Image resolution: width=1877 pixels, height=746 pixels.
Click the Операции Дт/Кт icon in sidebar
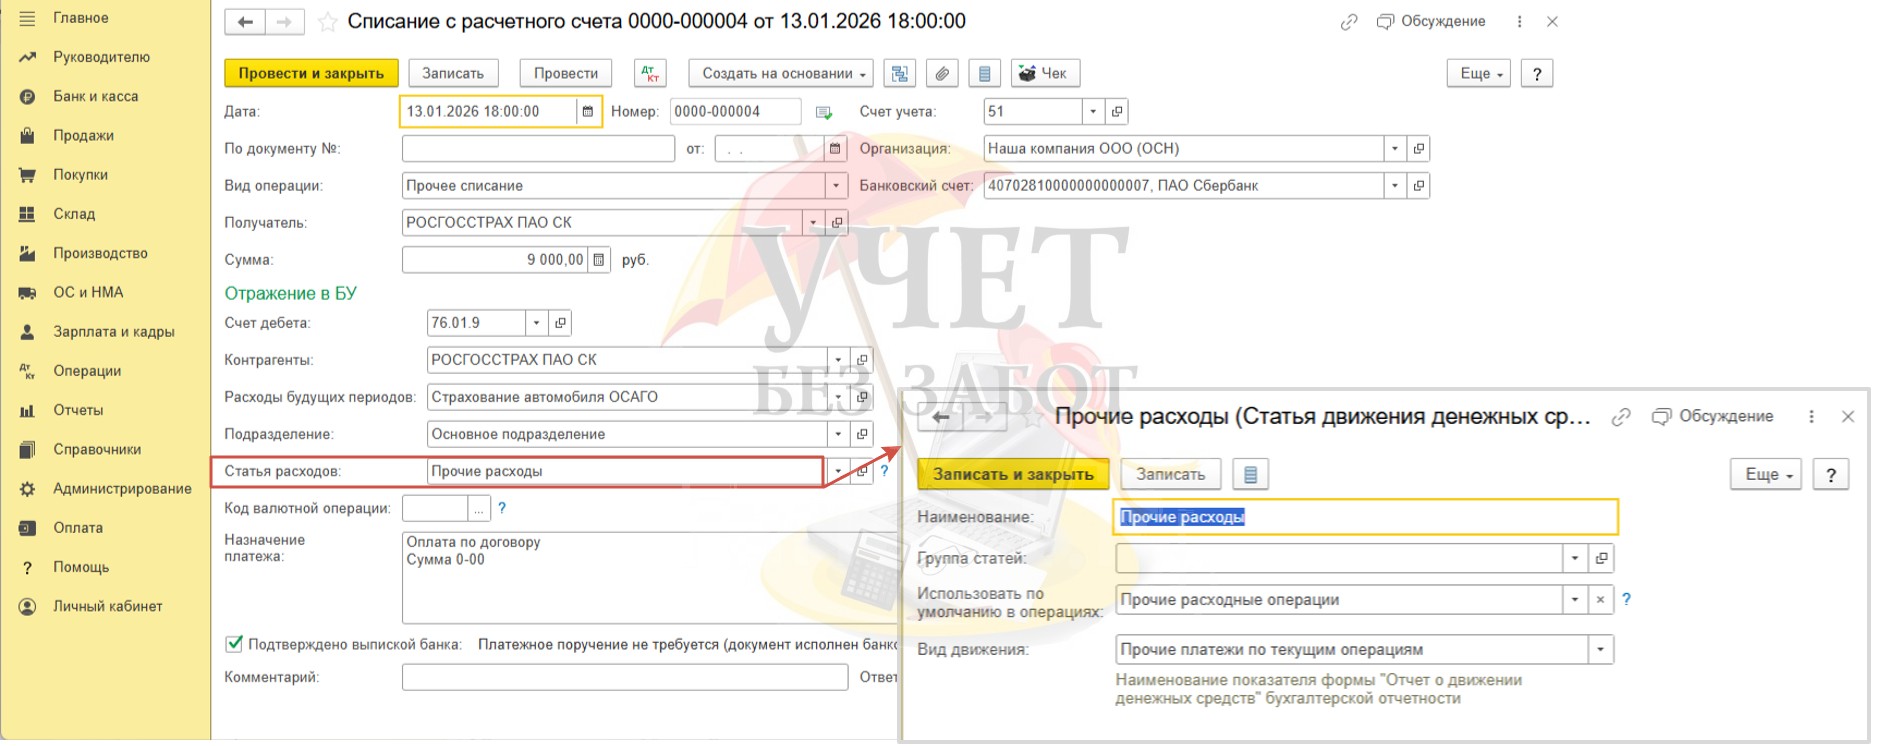point(27,371)
